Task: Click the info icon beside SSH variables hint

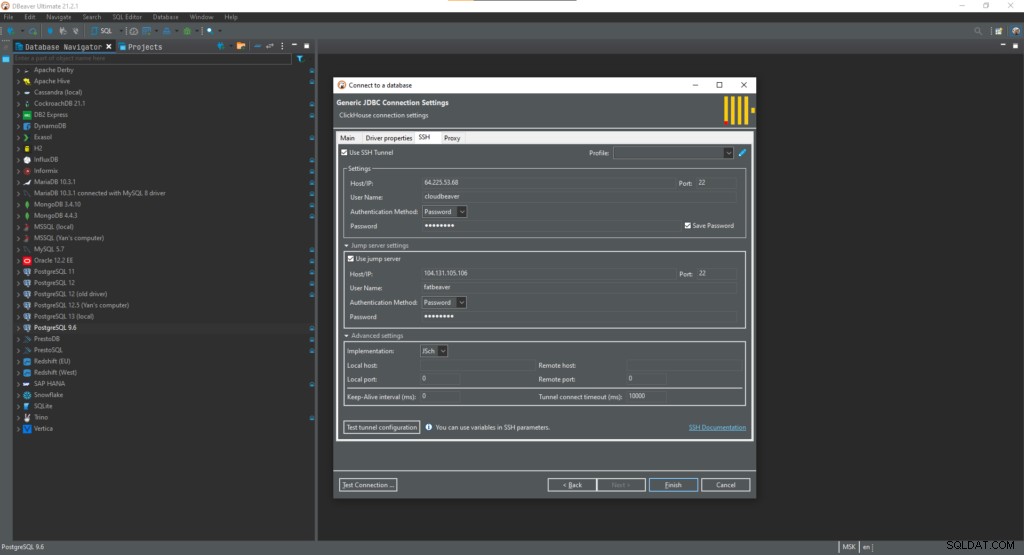Action: point(428,427)
